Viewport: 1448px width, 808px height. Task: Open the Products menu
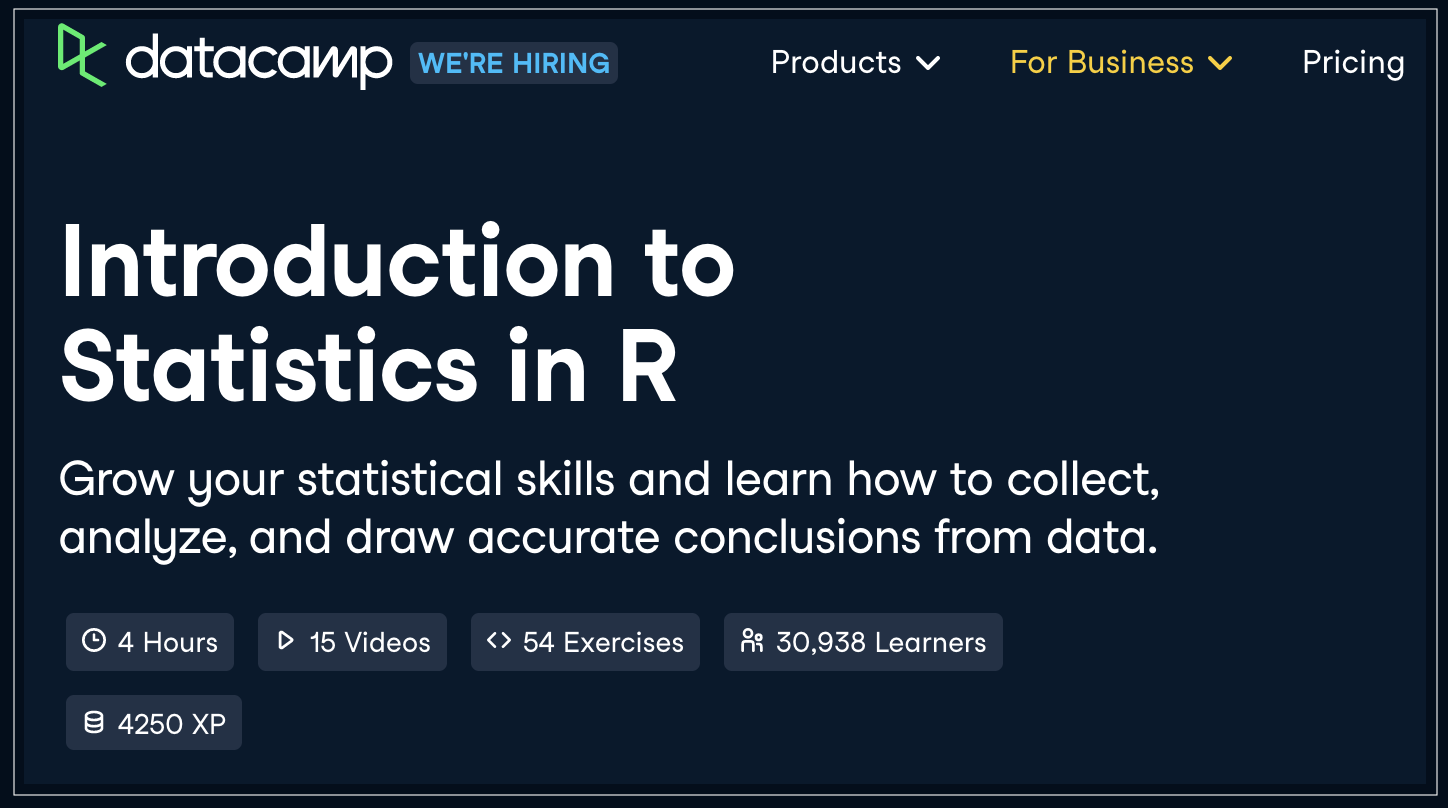[836, 62]
